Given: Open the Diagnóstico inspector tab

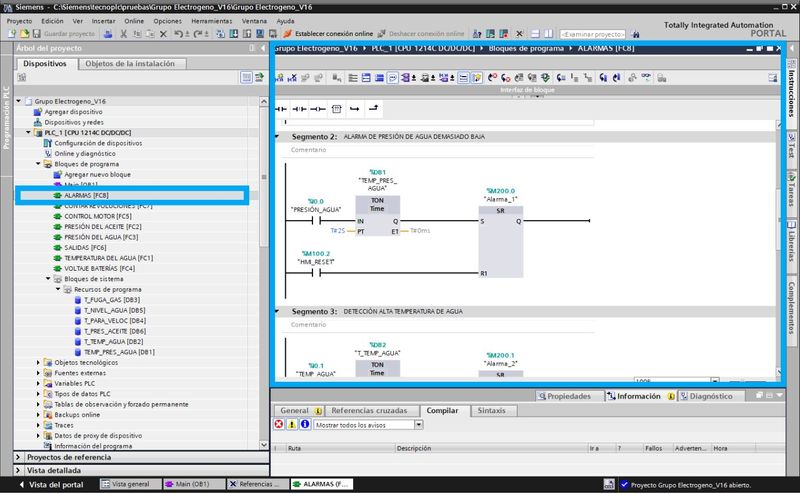Looking at the screenshot, I should click(x=707, y=396).
